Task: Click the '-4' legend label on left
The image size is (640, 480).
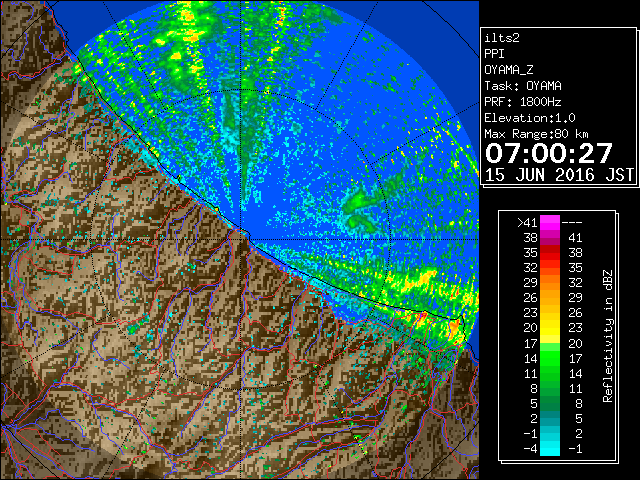Action: point(530,448)
